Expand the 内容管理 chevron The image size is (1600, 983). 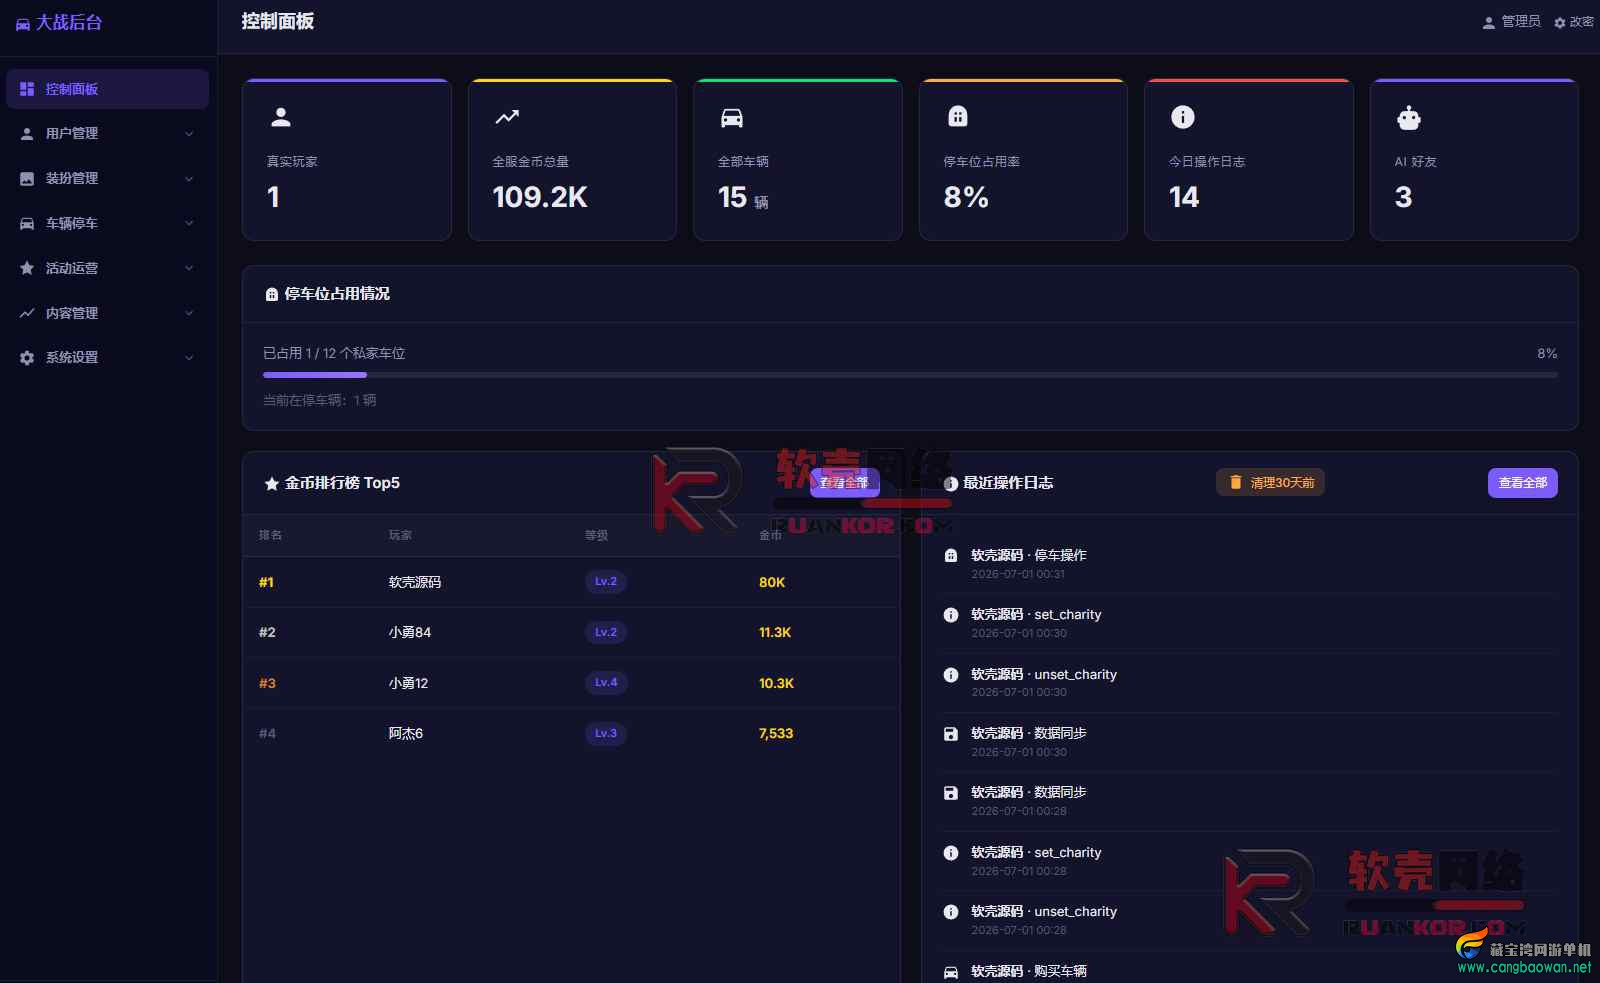[x=189, y=313]
